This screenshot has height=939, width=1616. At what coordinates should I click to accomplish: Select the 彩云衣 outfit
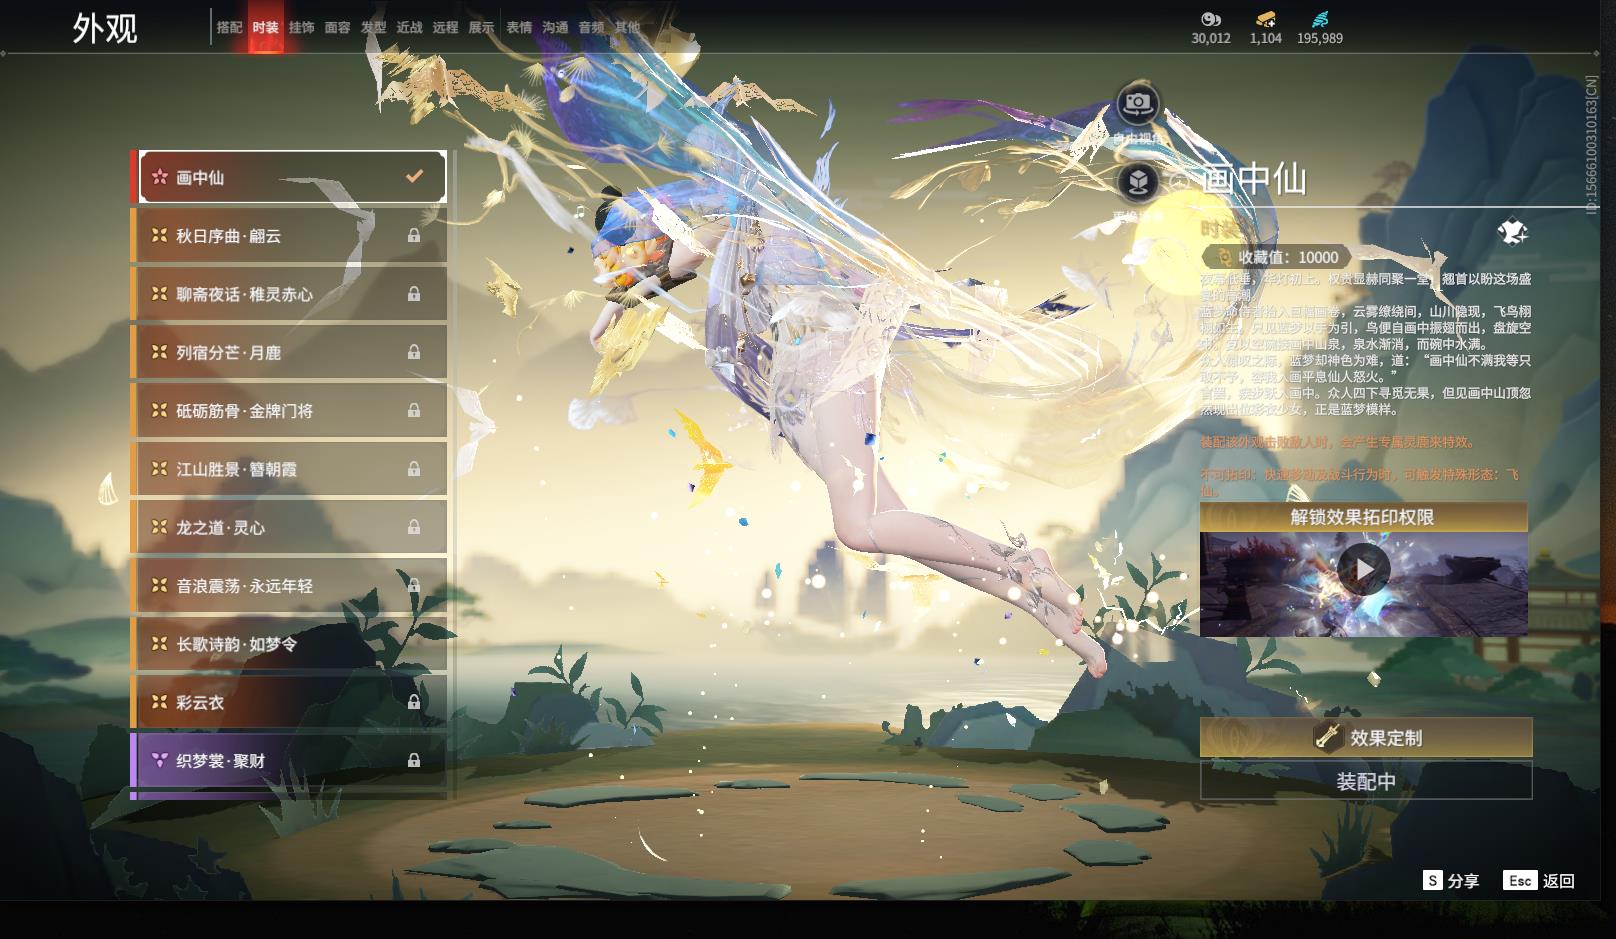coord(289,702)
